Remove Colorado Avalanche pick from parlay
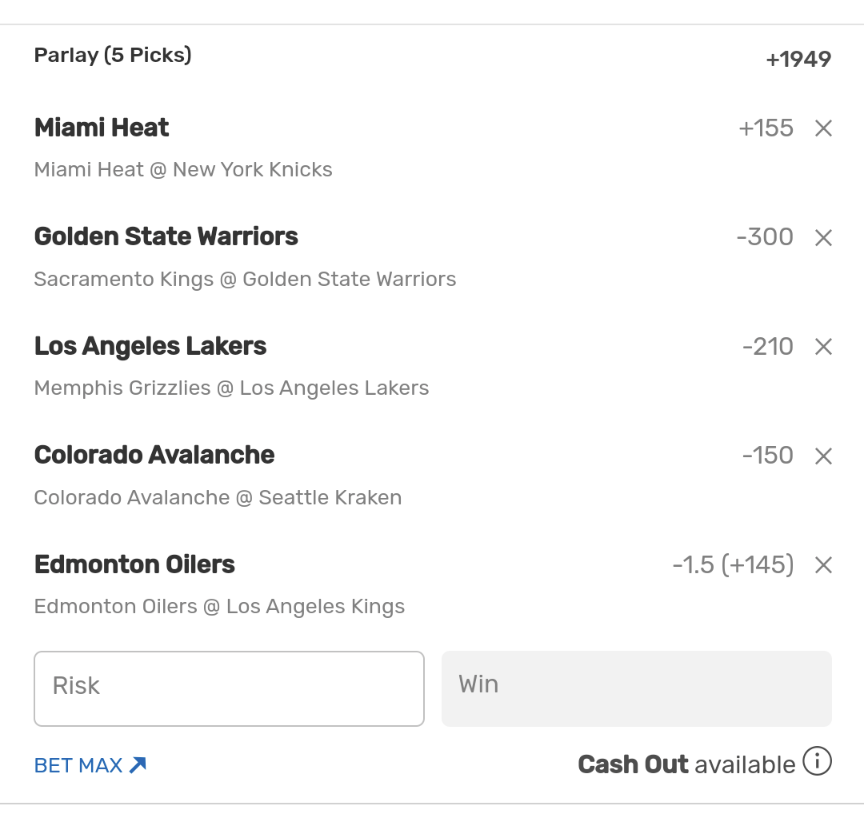 [x=823, y=456]
